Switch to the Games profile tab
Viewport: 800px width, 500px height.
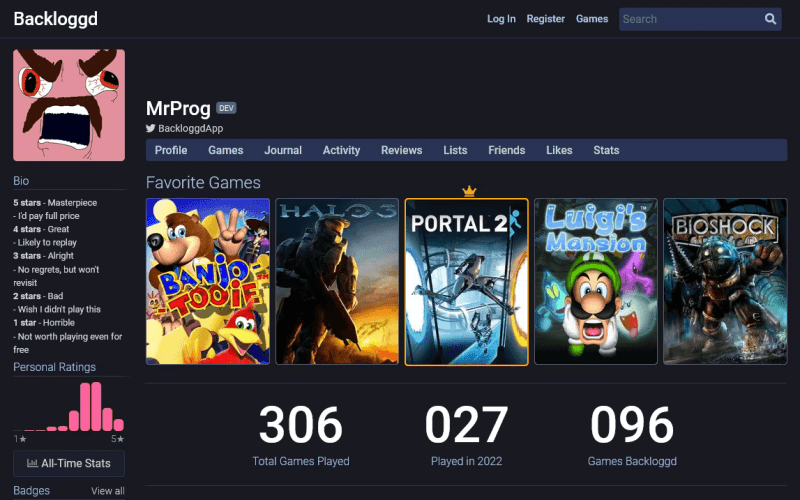click(x=226, y=150)
